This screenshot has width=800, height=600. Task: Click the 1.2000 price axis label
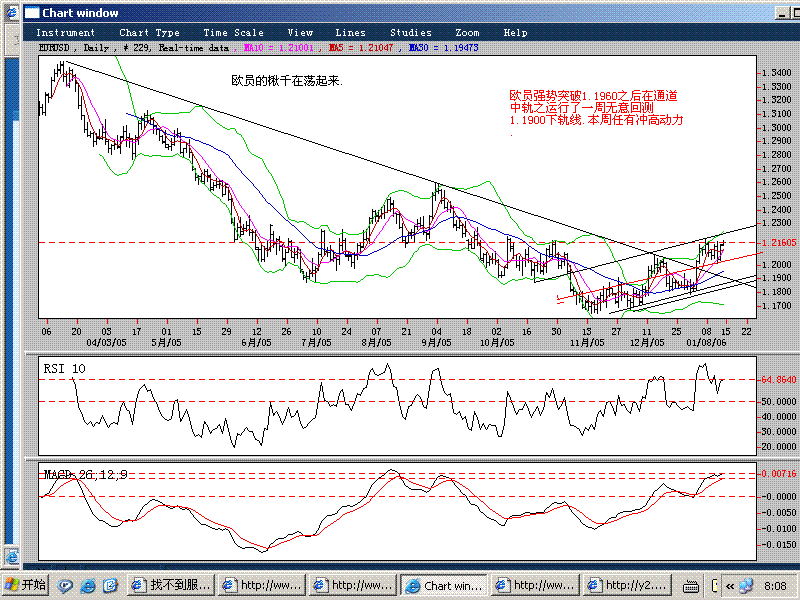click(777, 265)
